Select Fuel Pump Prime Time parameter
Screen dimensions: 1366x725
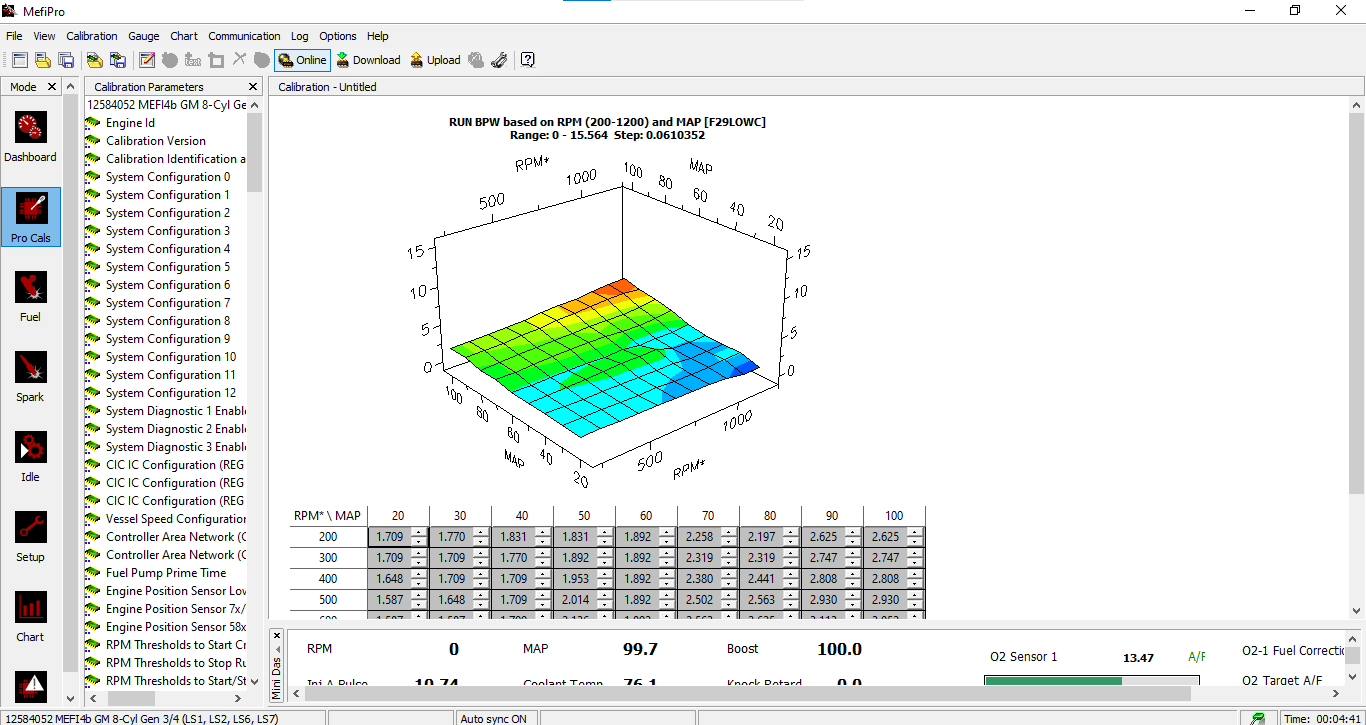tap(166, 573)
